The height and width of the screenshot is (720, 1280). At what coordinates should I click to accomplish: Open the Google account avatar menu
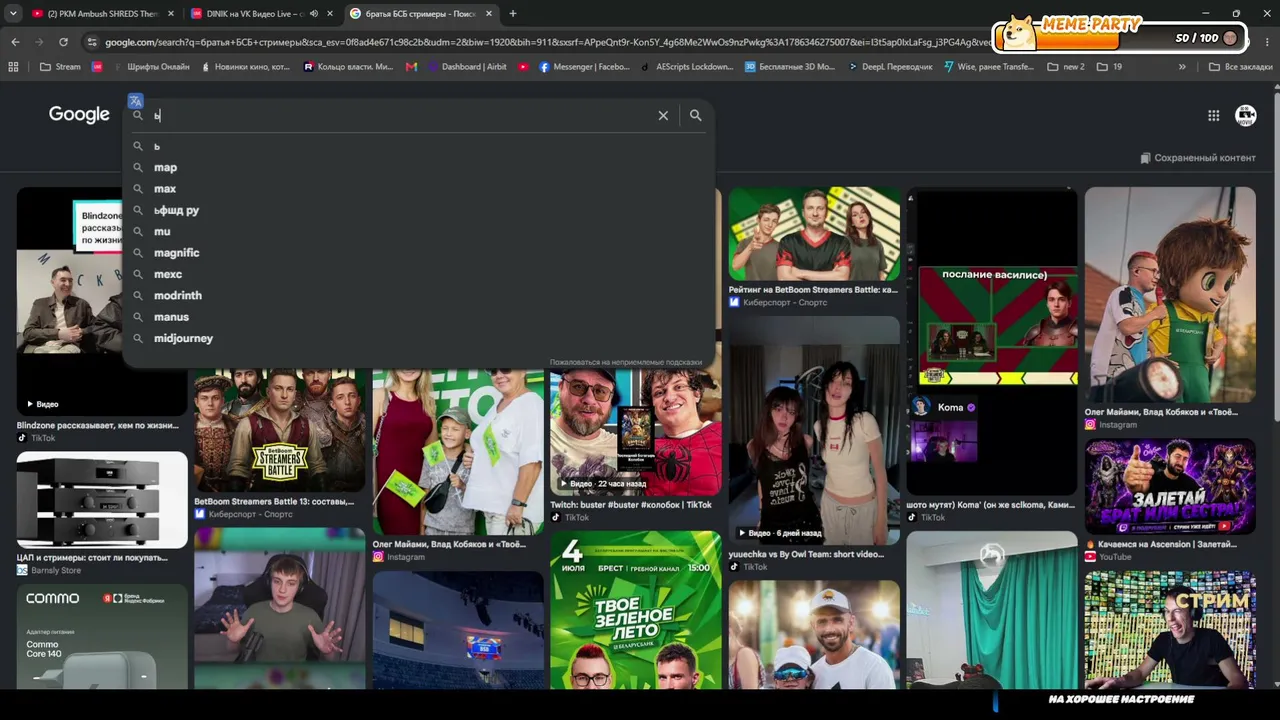click(x=1246, y=115)
